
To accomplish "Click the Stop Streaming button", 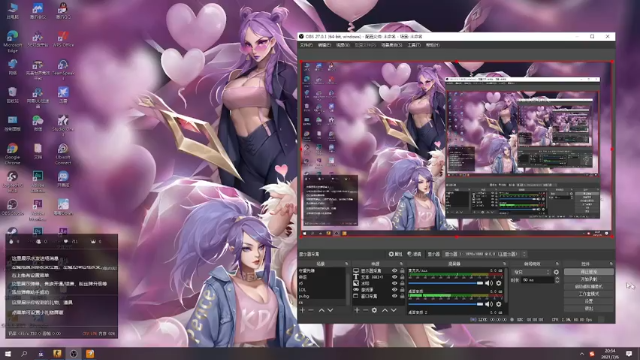I will click(589, 272).
